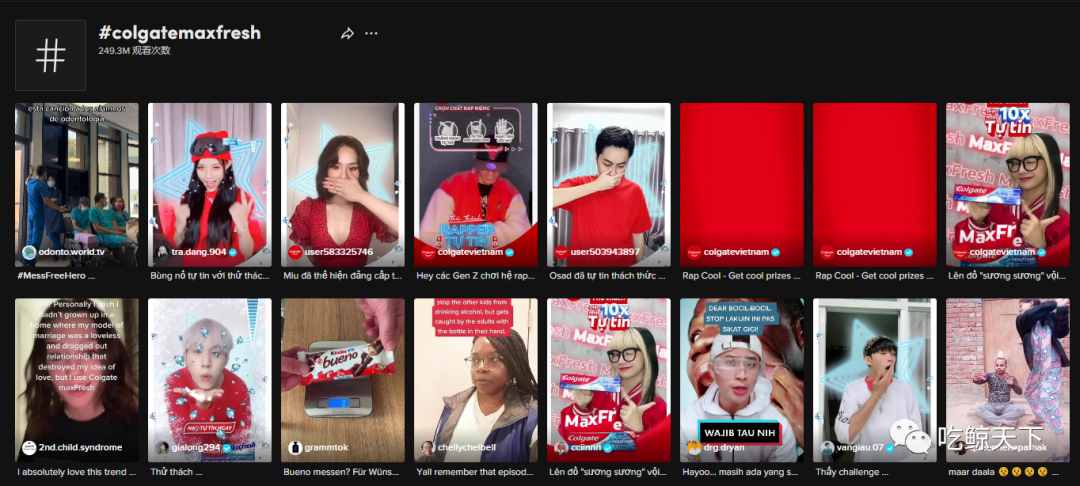Click caption 'Miu đã thể hiện đẳng cấp t...'

[x=342, y=275]
